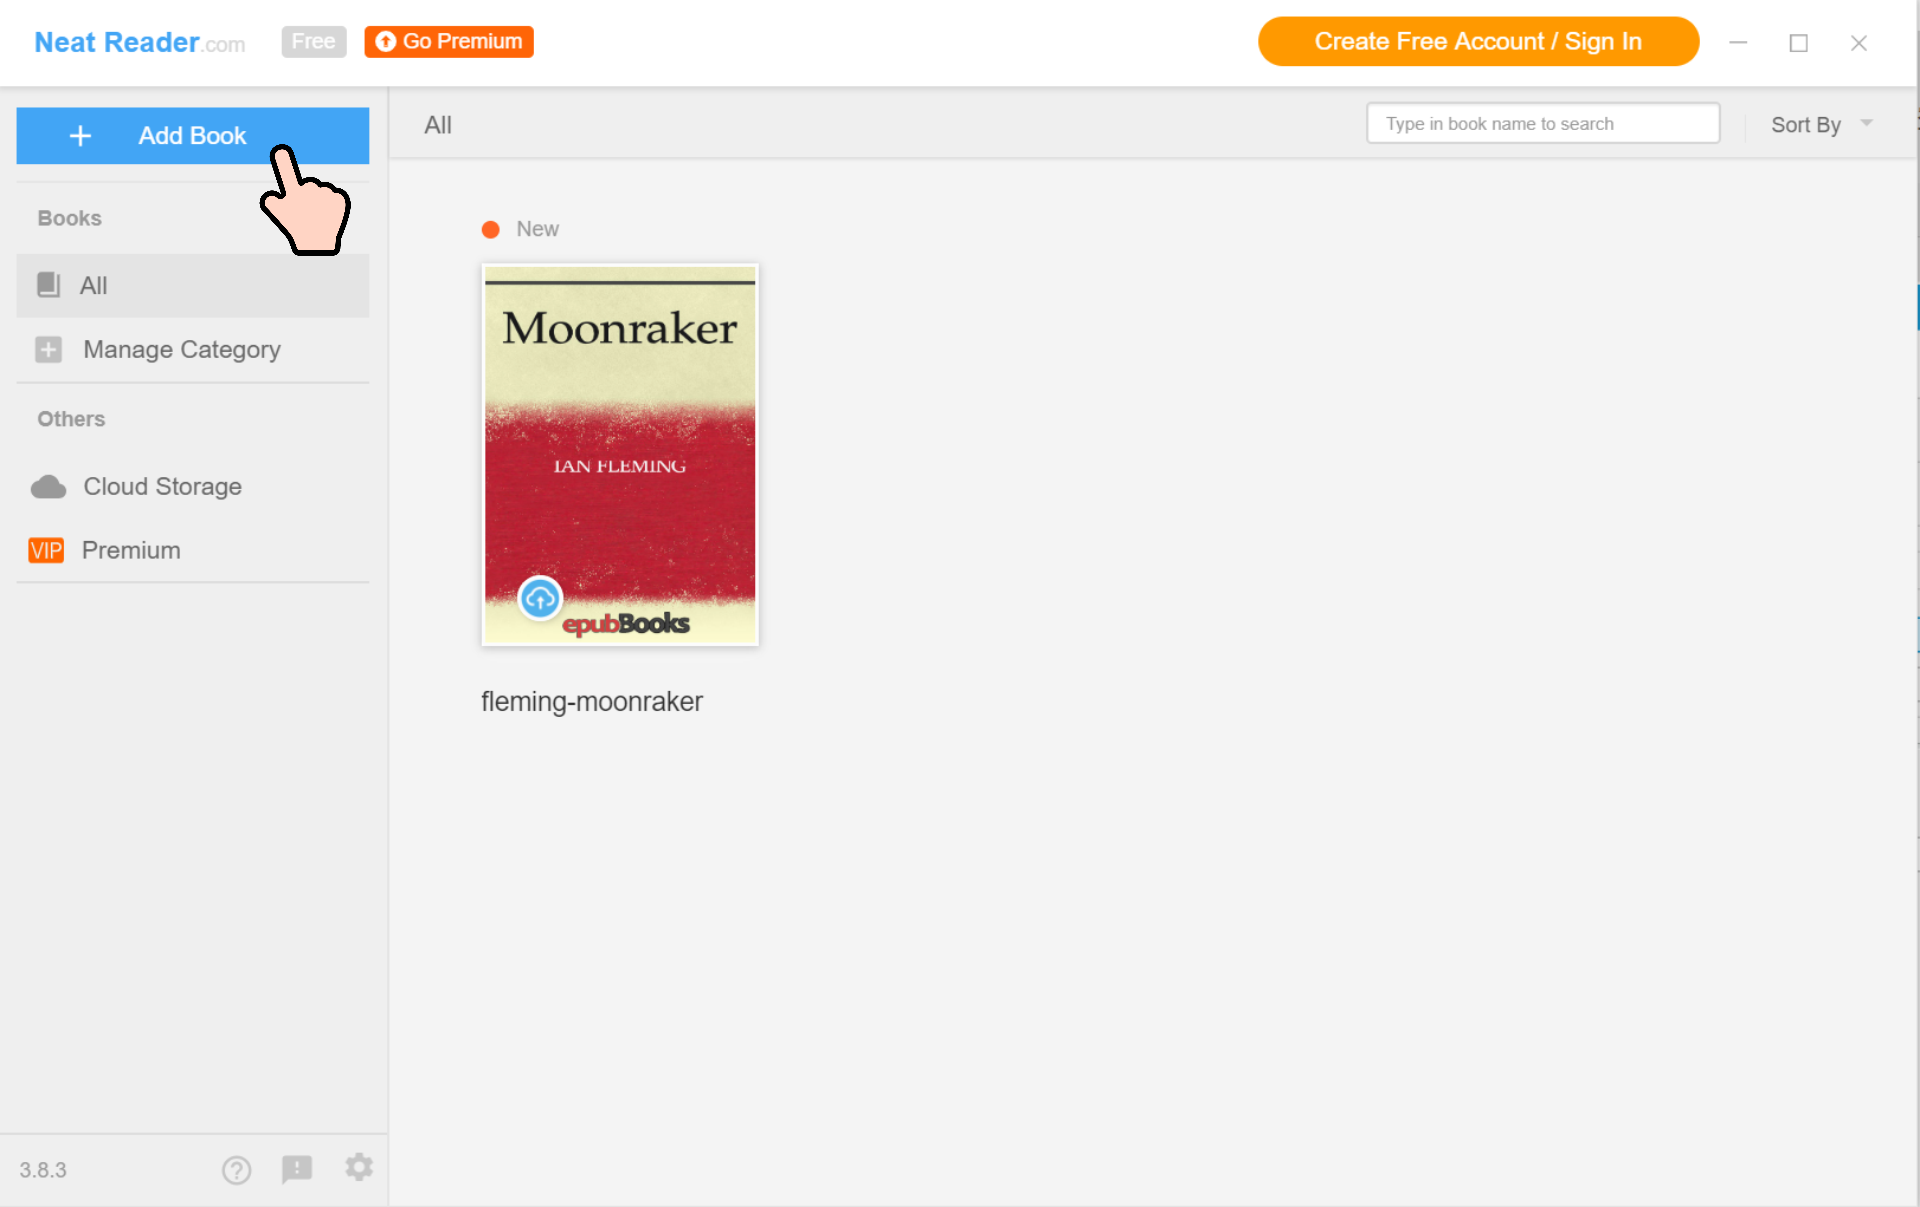Click the fleming-moonraker title text

(x=592, y=702)
